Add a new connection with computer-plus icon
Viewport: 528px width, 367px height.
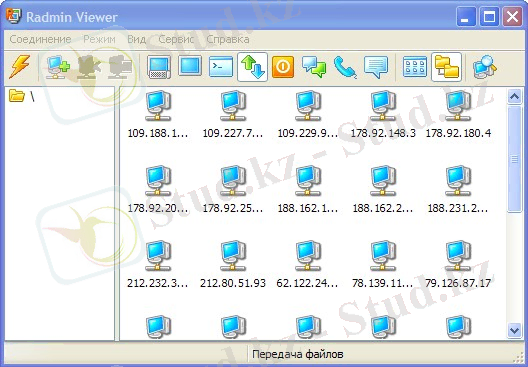tap(58, 67)
